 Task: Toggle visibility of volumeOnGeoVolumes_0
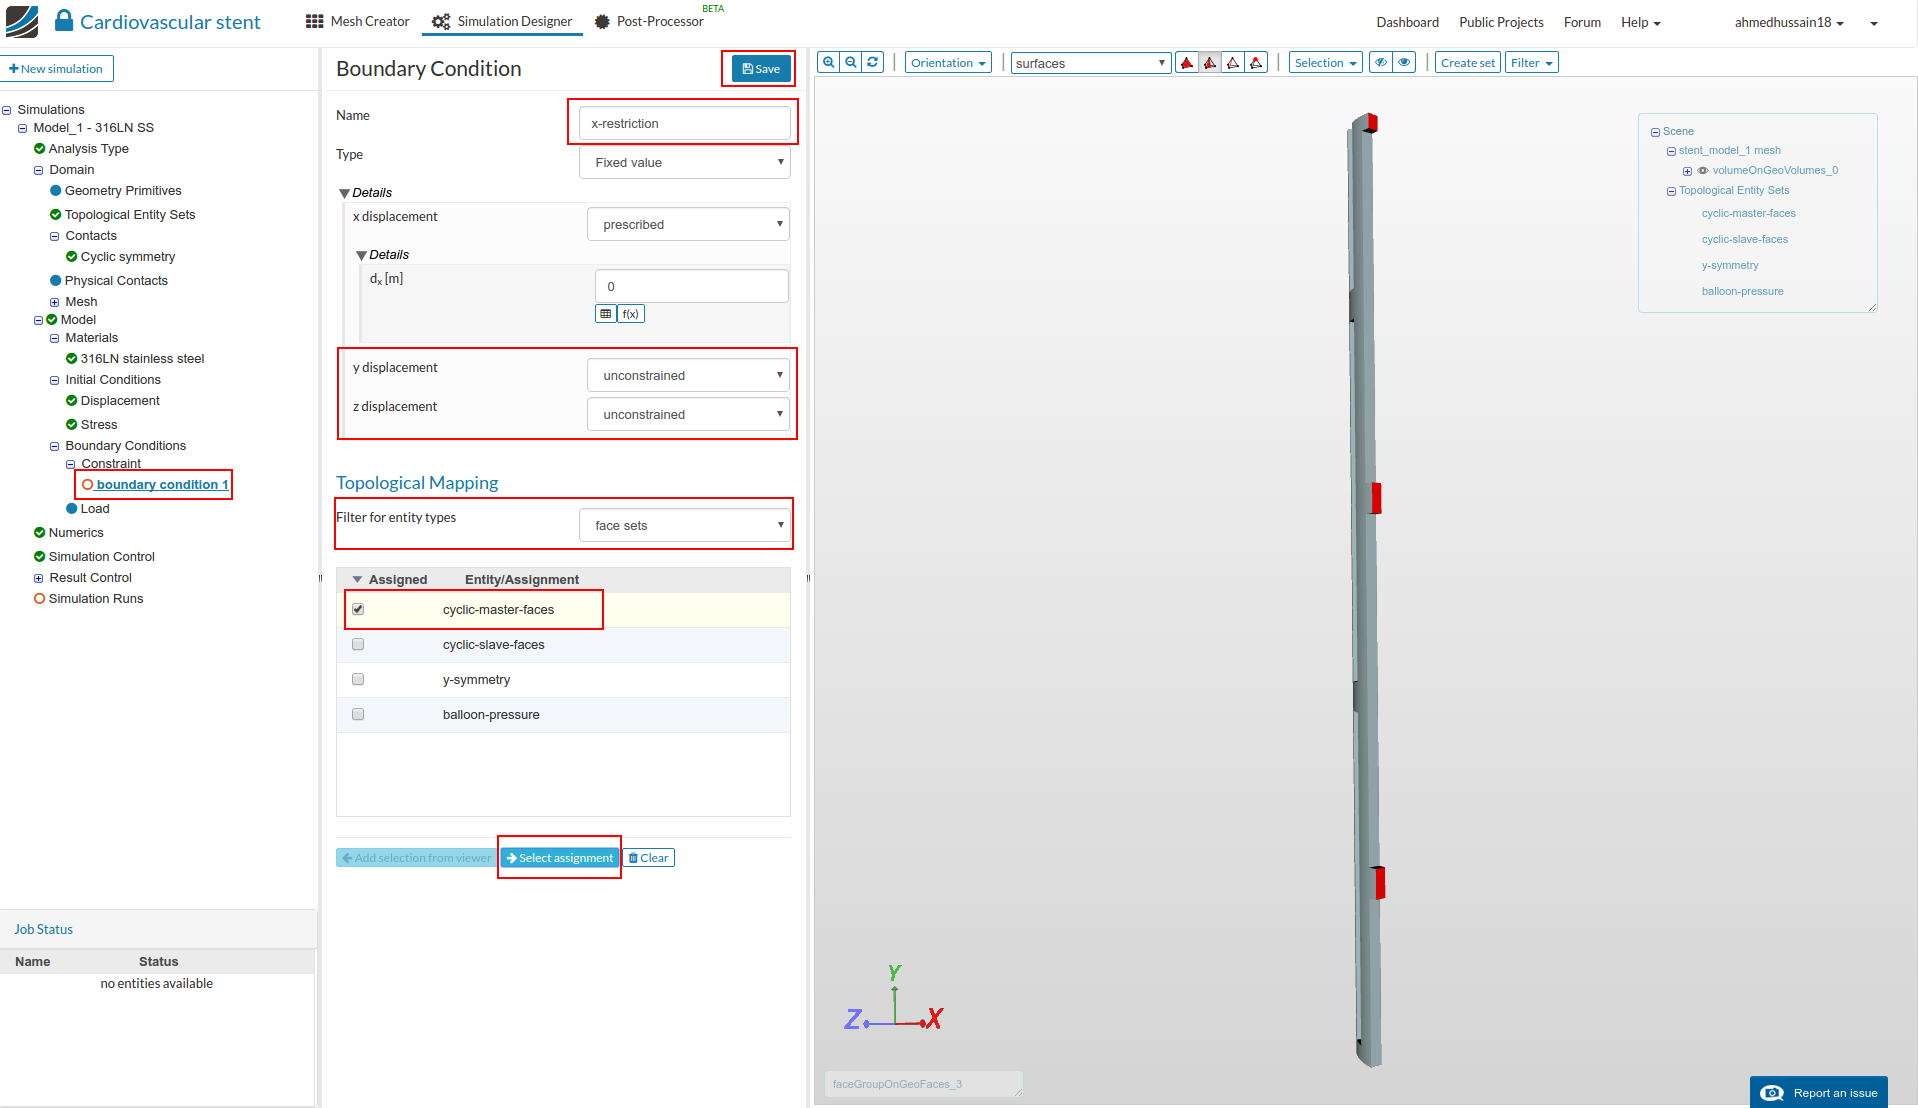1702,171
